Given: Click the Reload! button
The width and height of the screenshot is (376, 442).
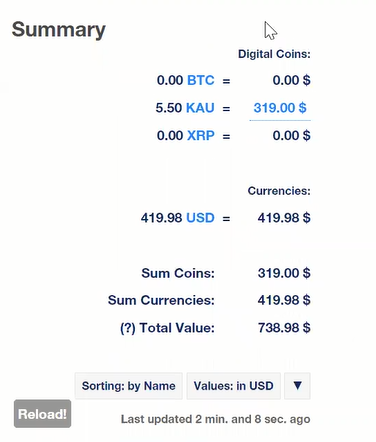Looking at the screenshot, I should (x=42, y=414).
